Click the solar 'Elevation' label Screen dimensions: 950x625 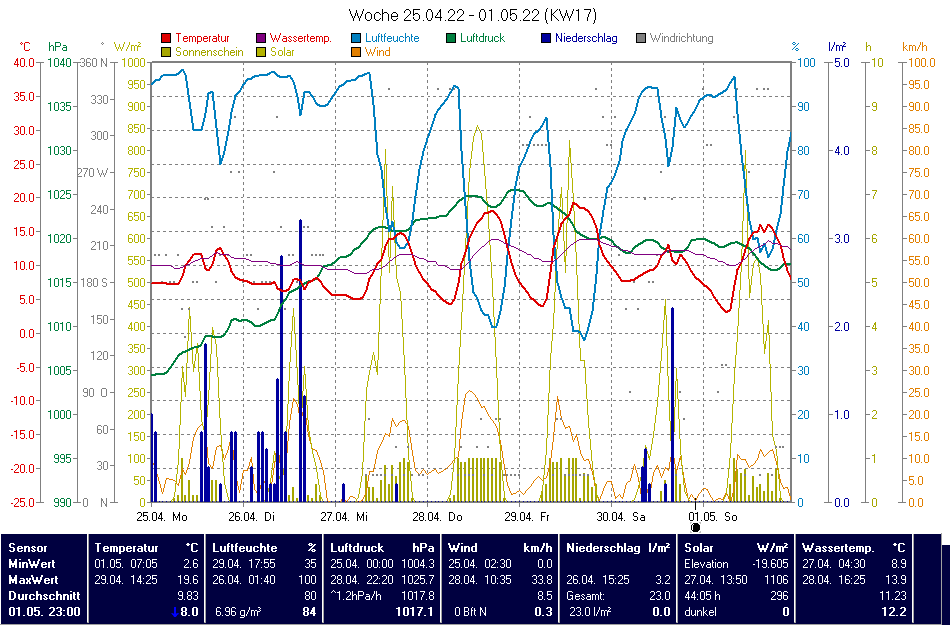(x=708, y=564)
